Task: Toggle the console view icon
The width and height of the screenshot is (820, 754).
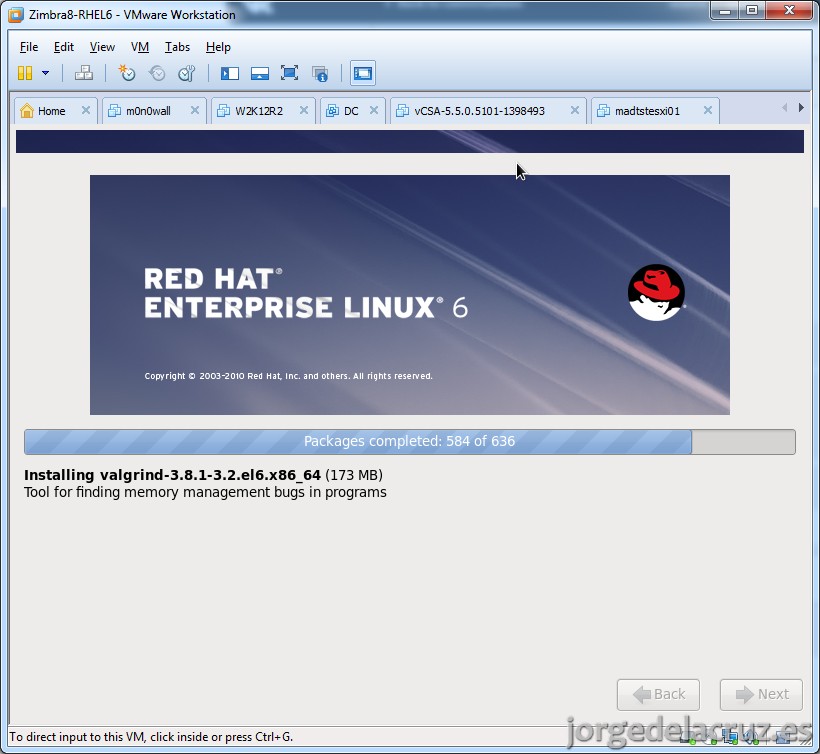Action: click(362, 73)
